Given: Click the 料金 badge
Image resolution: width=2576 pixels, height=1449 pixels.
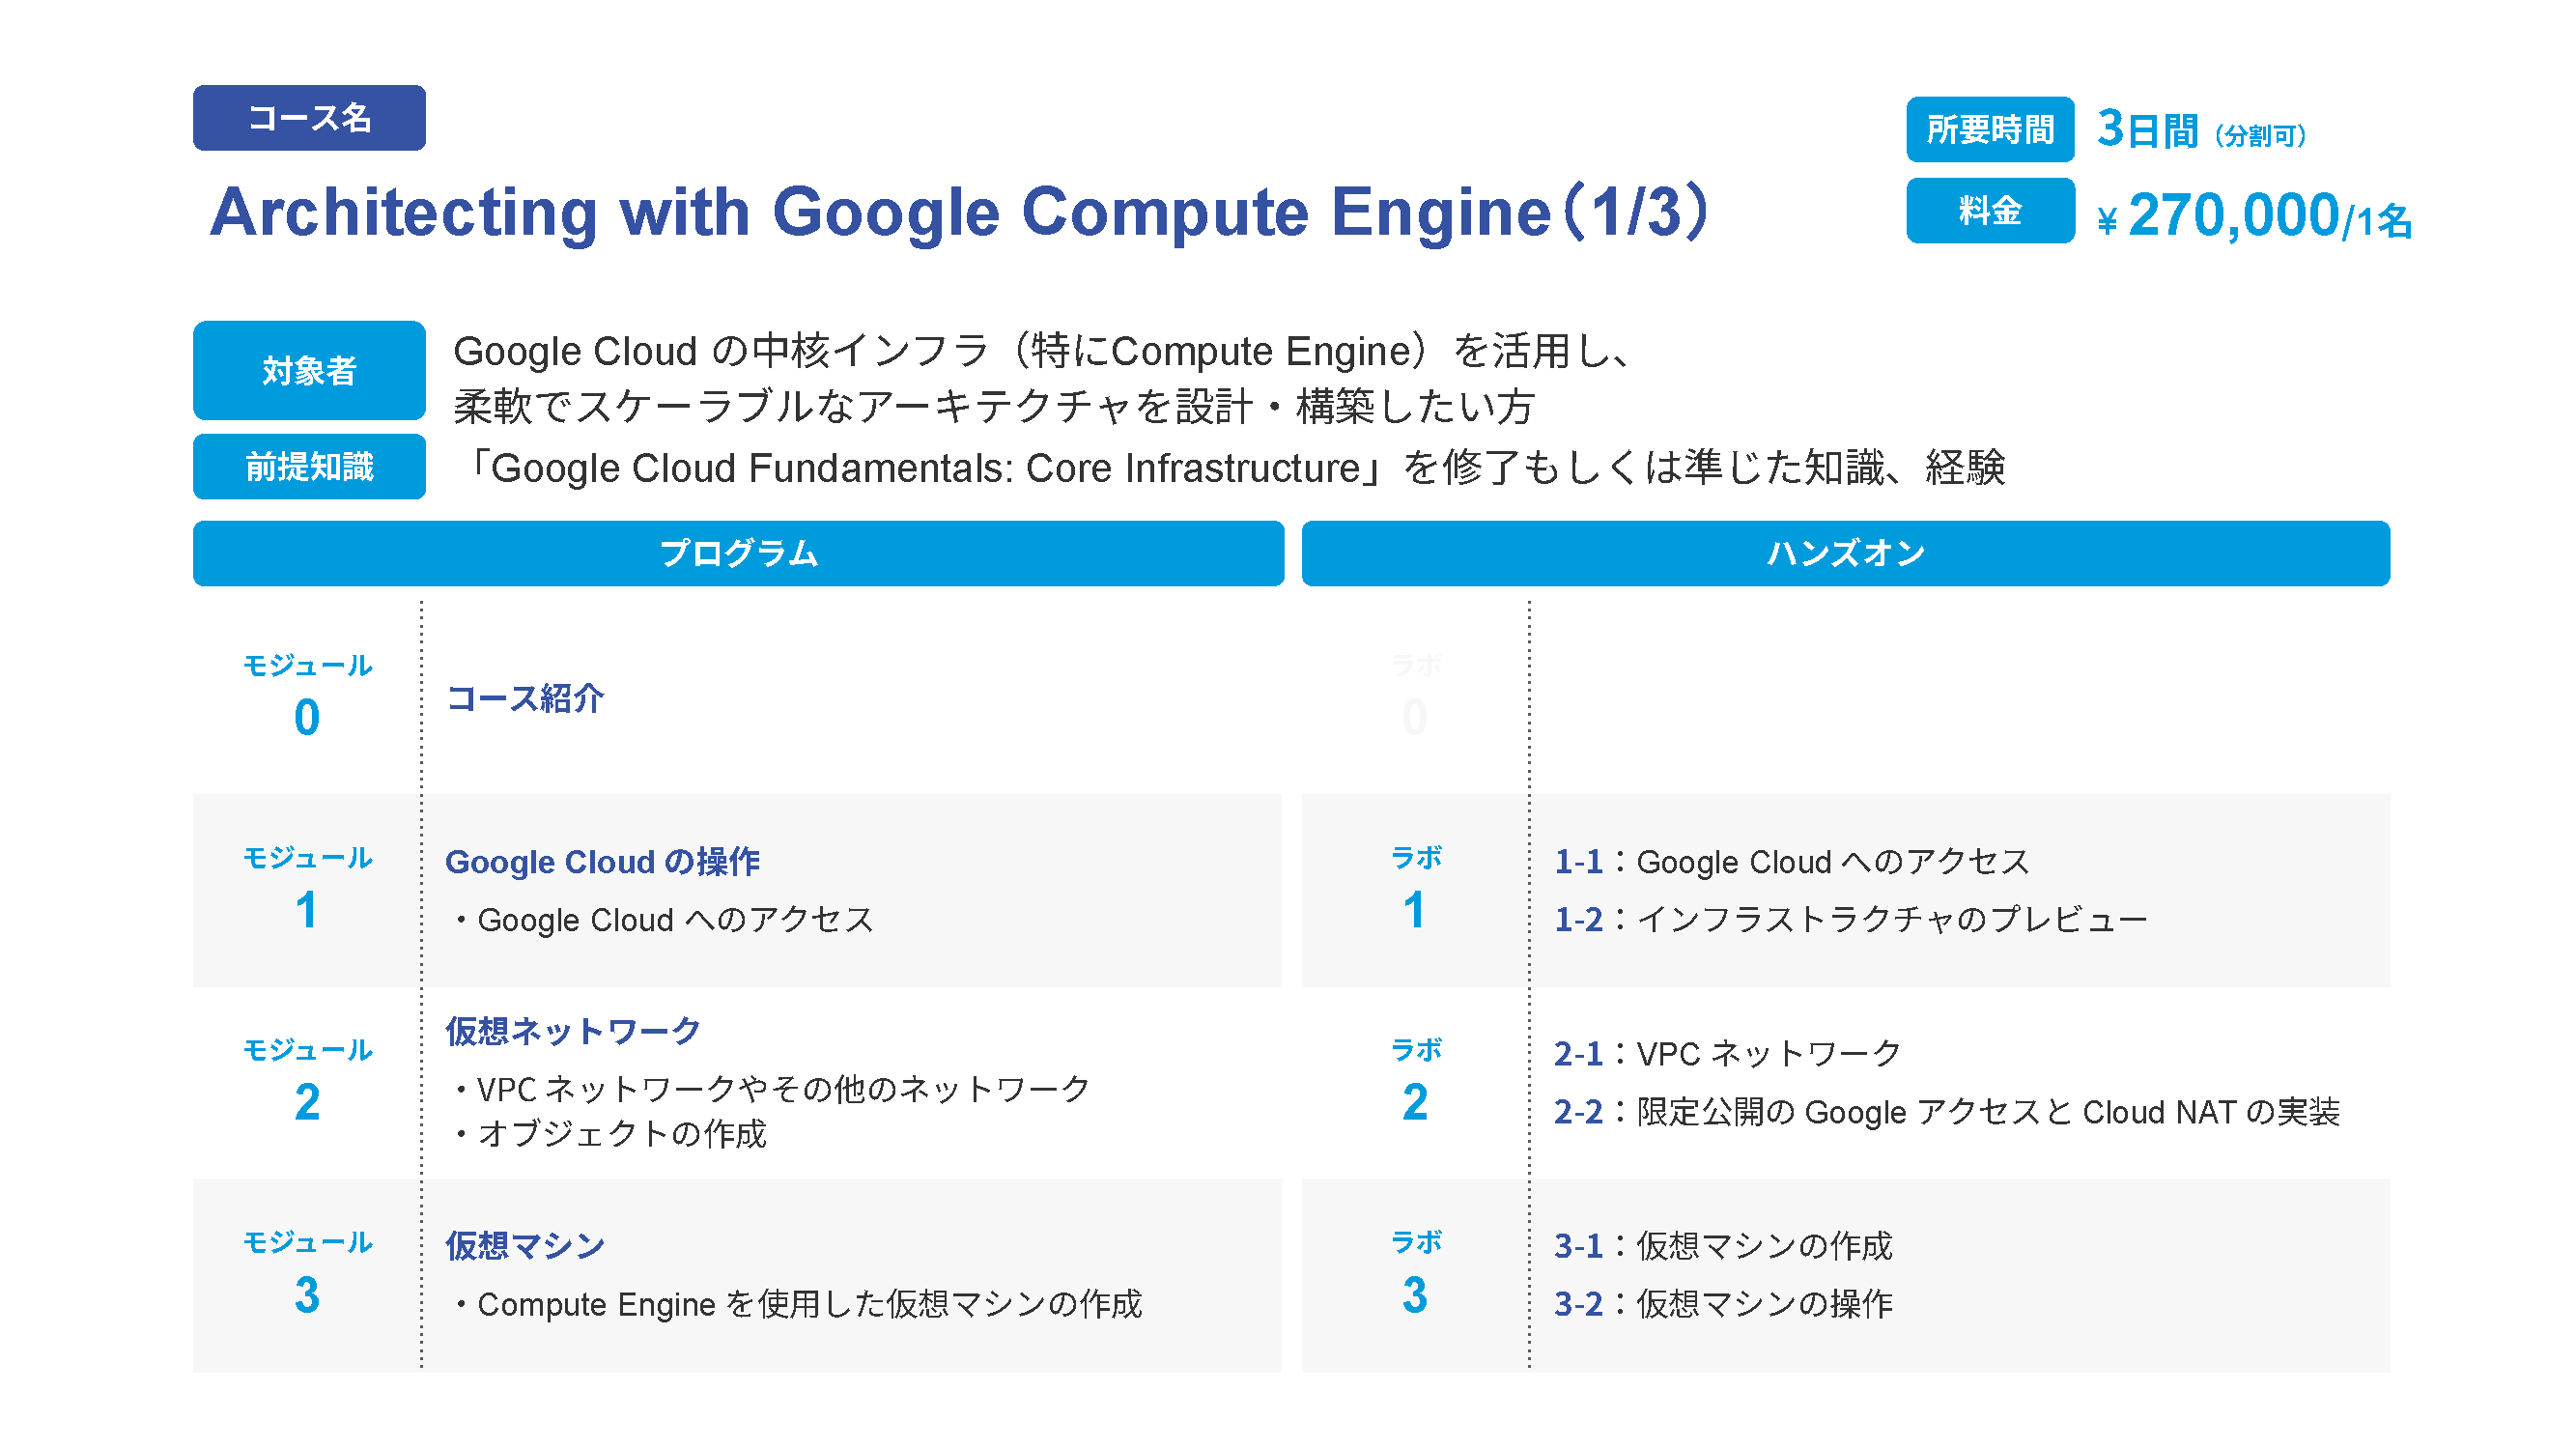Looking at the screenshot, I should tap(1989, 211).
